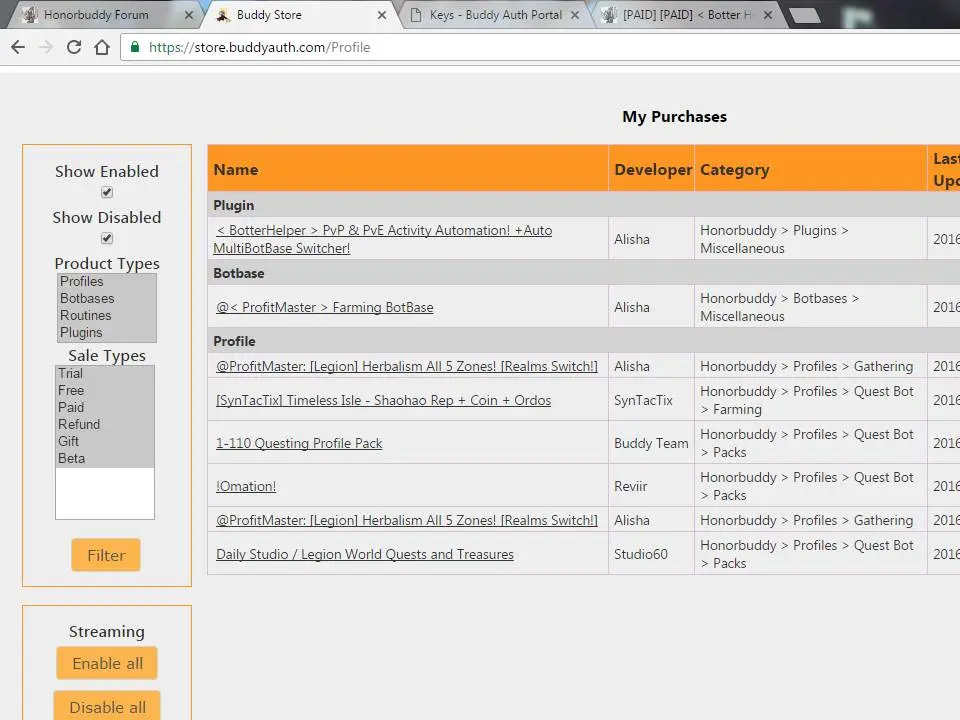Open the last ProfitMaster Legion Herbalism link
This screenshot has height=720, width=960.
coord(407,520)
